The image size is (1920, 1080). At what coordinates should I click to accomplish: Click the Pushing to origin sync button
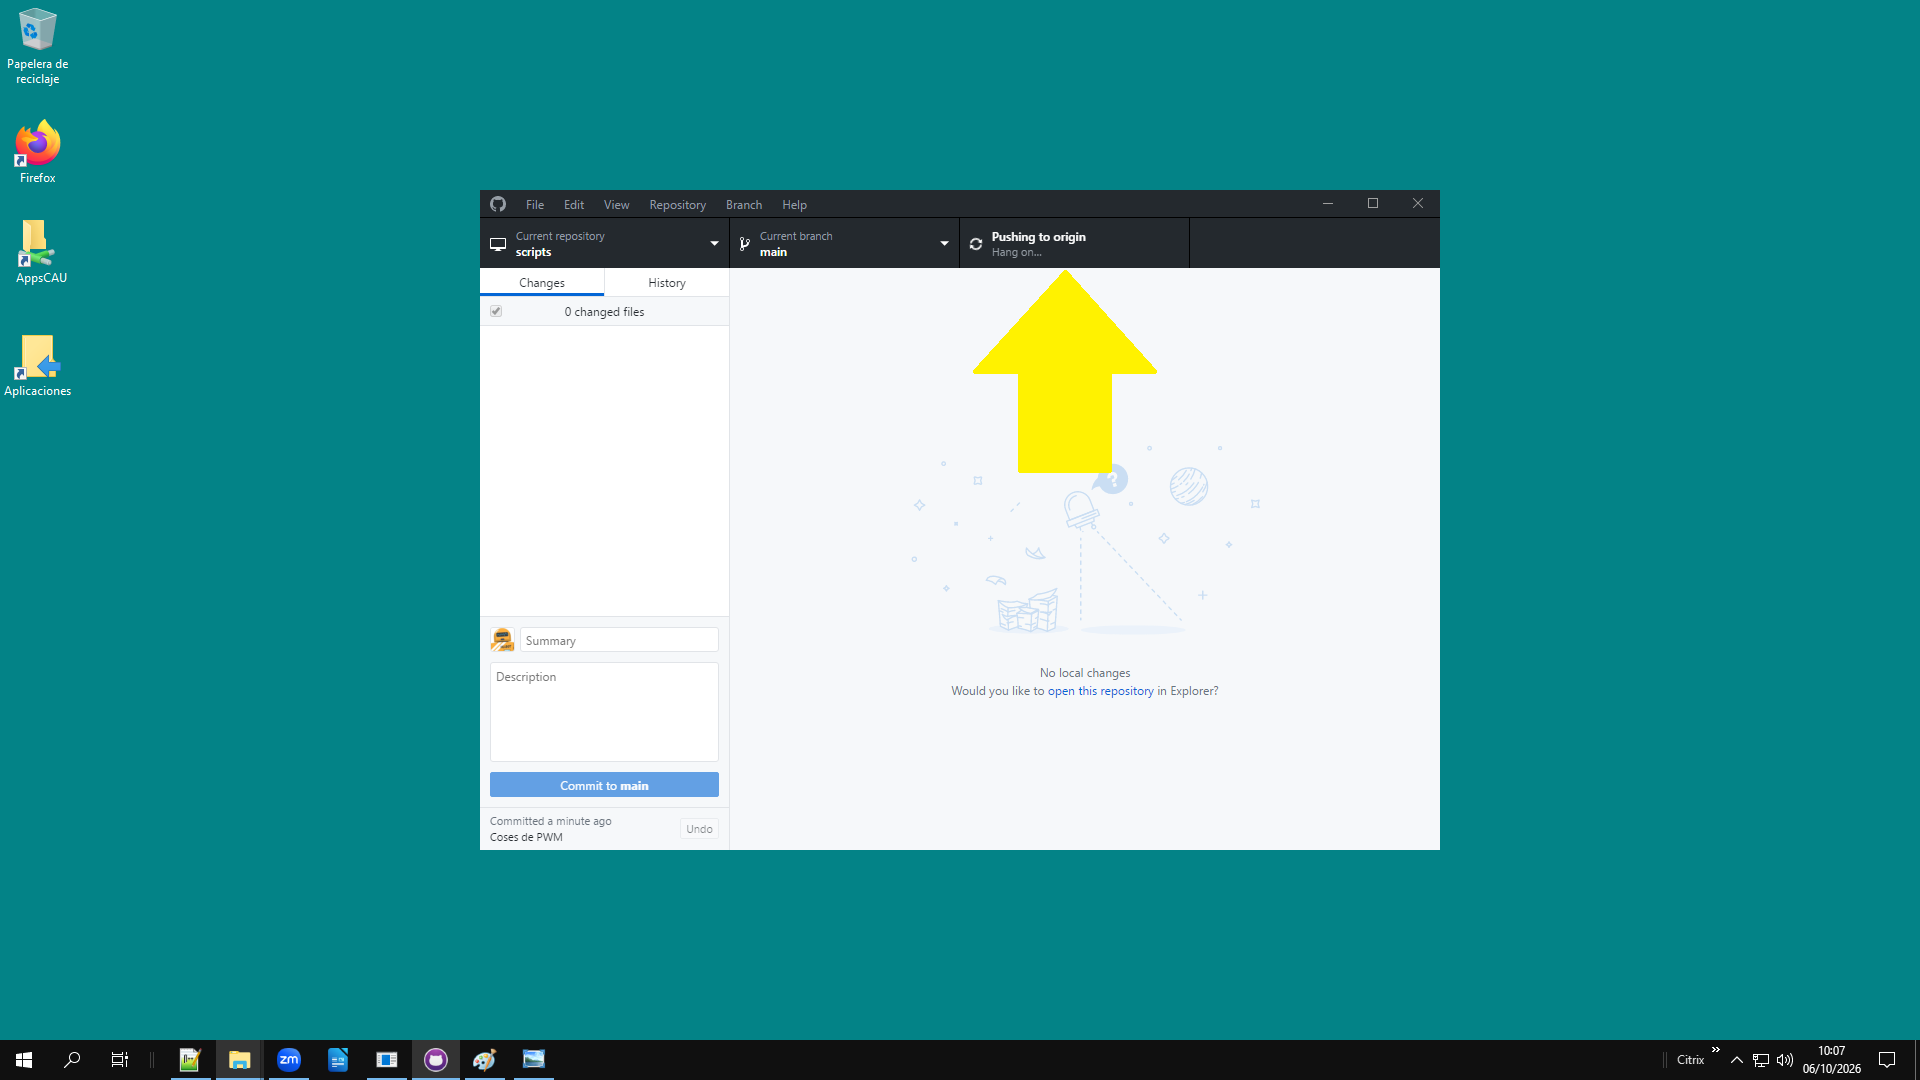(x=1074, y=243)
